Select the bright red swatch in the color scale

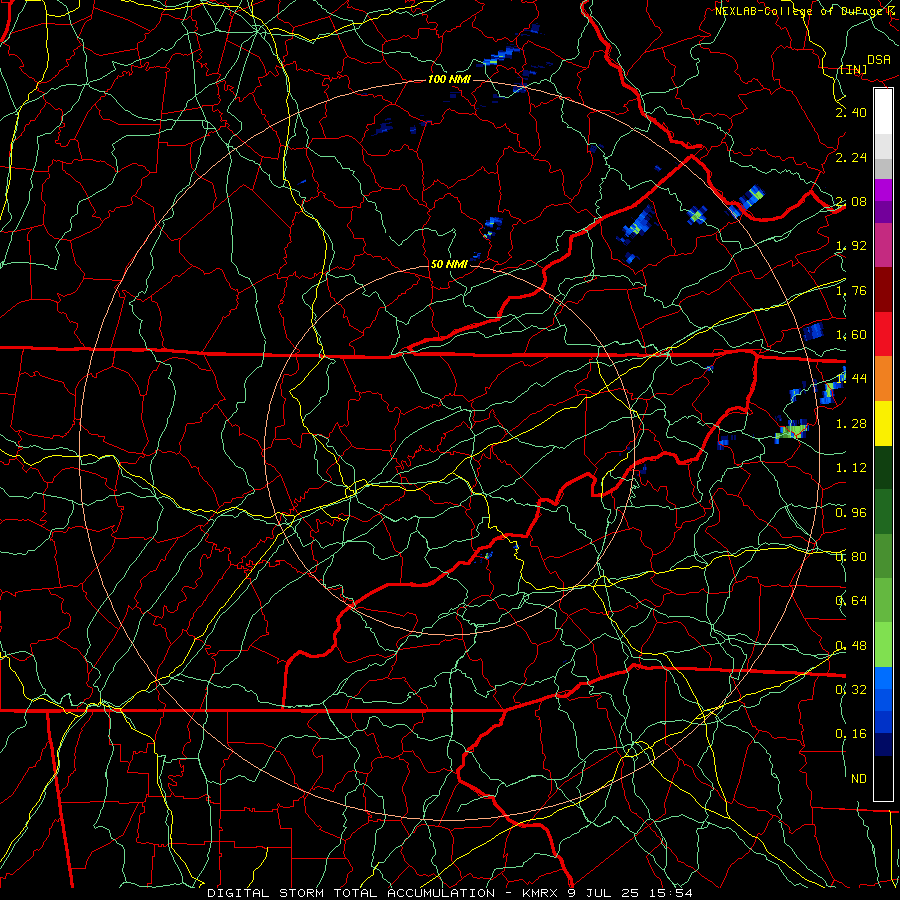[883, 335]
